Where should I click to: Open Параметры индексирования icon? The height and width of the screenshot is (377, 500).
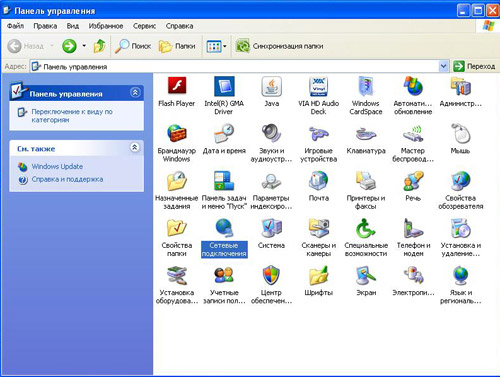point(271,181)
